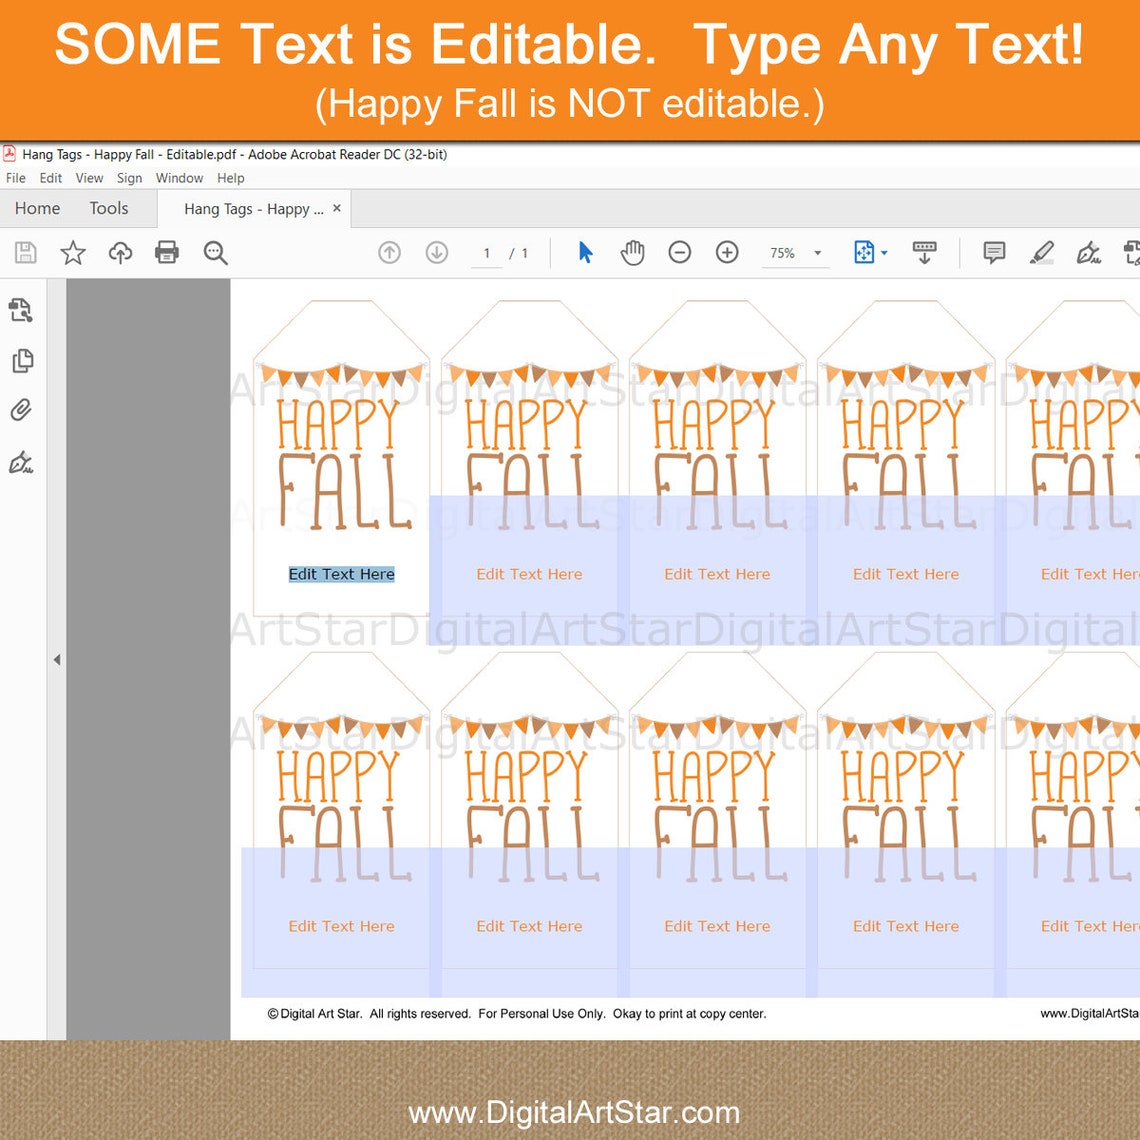Switch to the Tools tab

pos(109,208)
